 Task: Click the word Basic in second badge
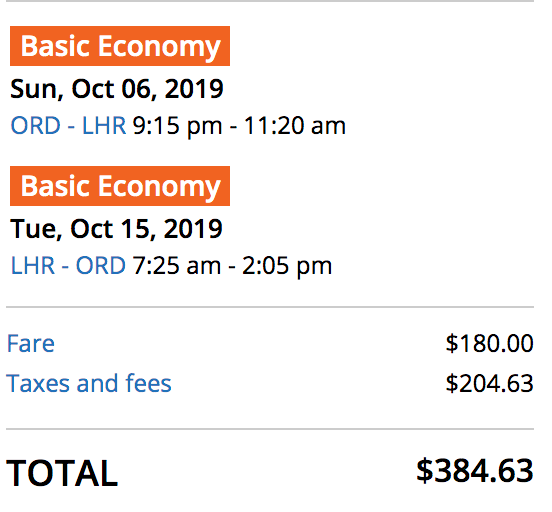55,186
